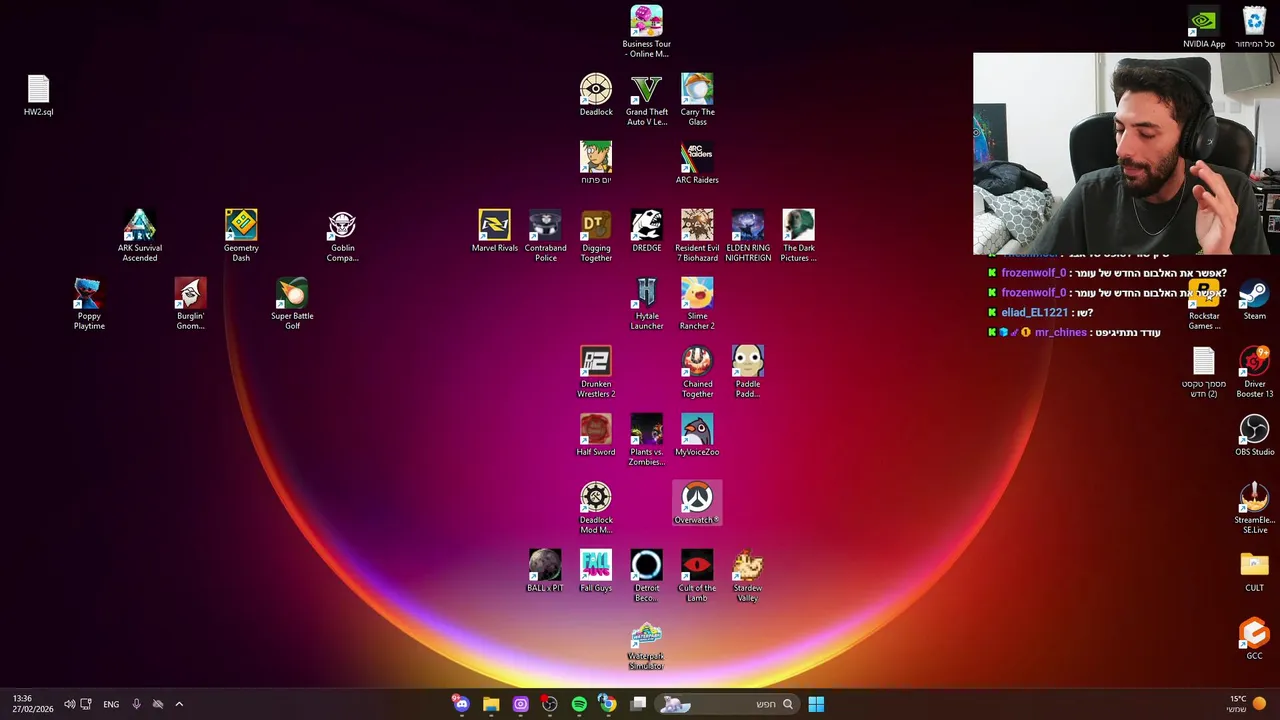Image resolution: width=1280 pixels, height=720 pixels.
Task: Open the Recycle Bin icon
Action: (x=1254, y=26)
